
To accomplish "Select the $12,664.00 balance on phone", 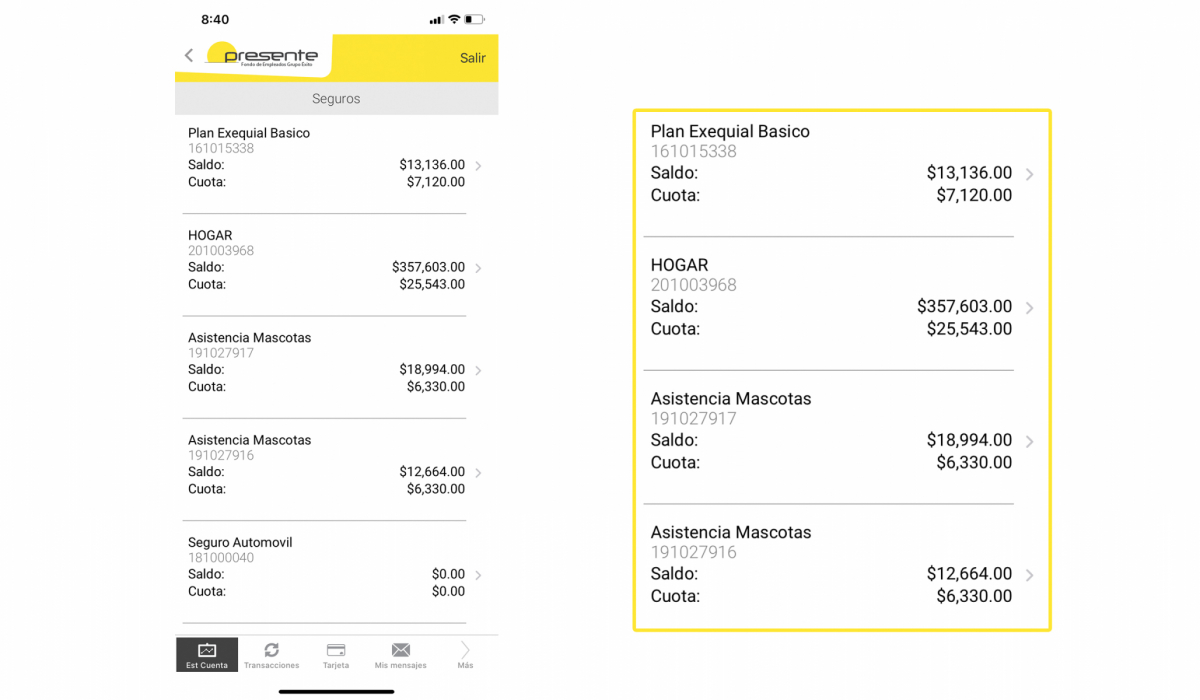I will coord(432,472).
